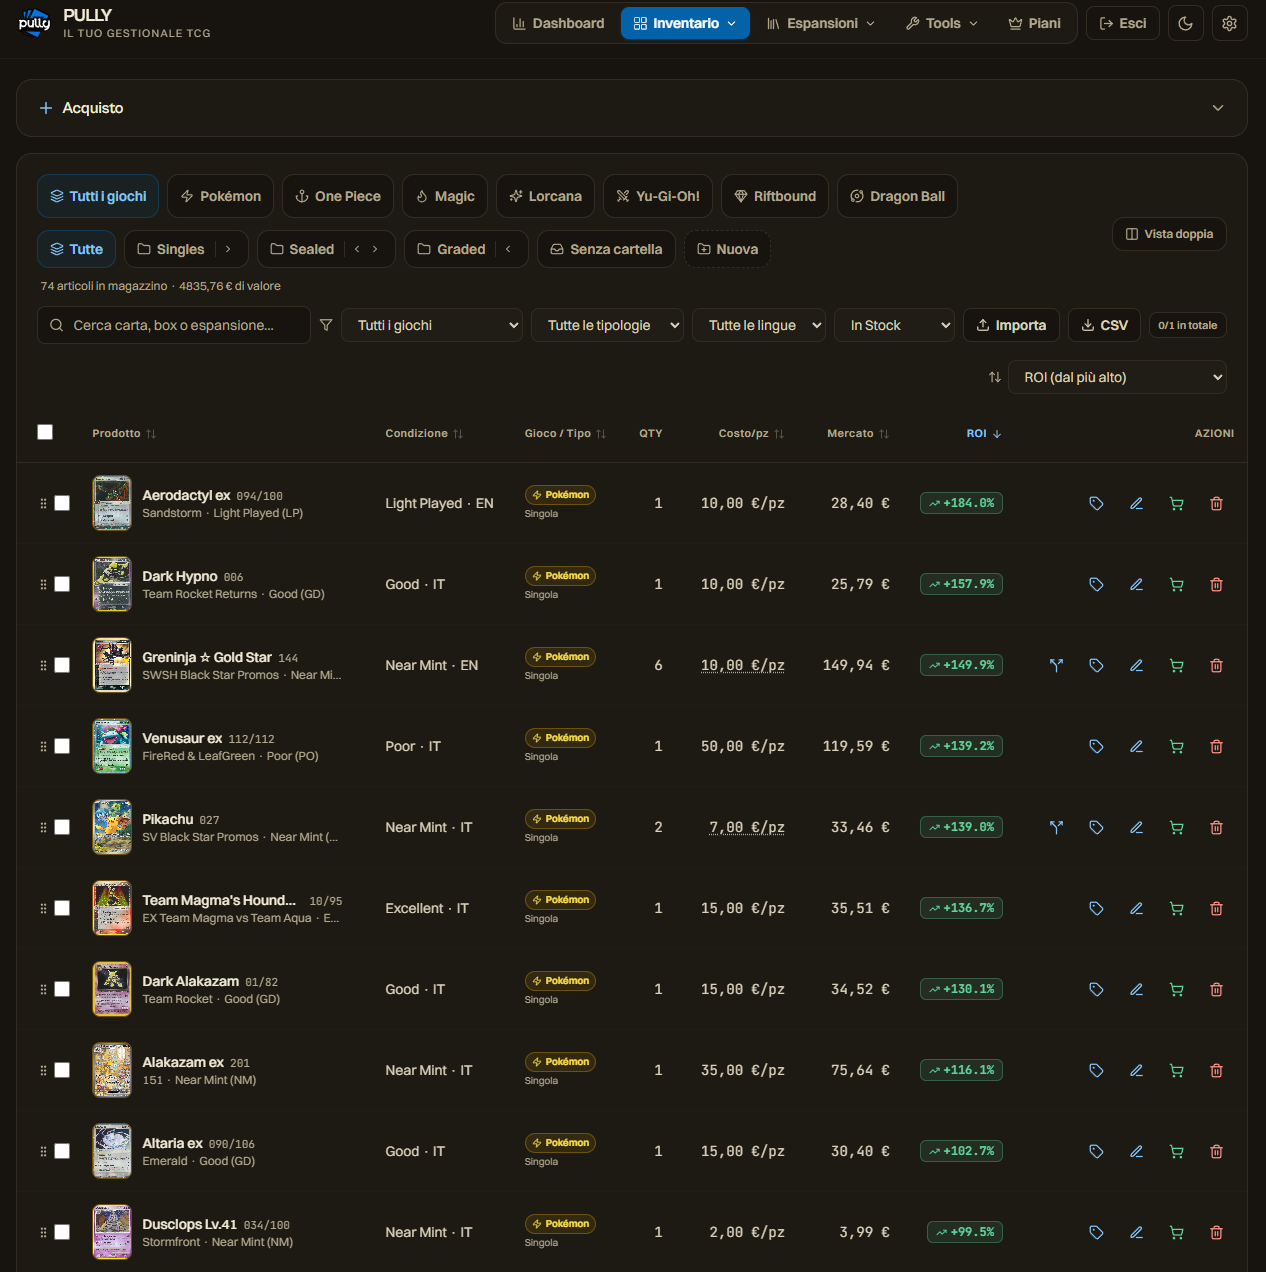Open the ROI sort order dropdown

pos(1117,377)
